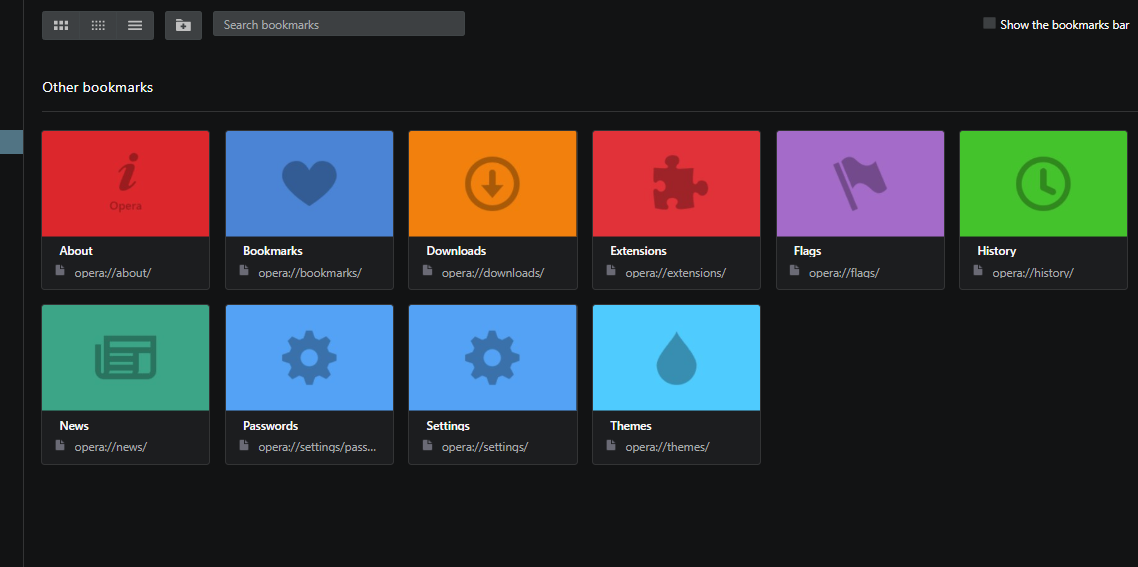The image size is (1138, 567).
Task: Switch to list view layout
Action: pyautogui.click(x=135, y=25)
